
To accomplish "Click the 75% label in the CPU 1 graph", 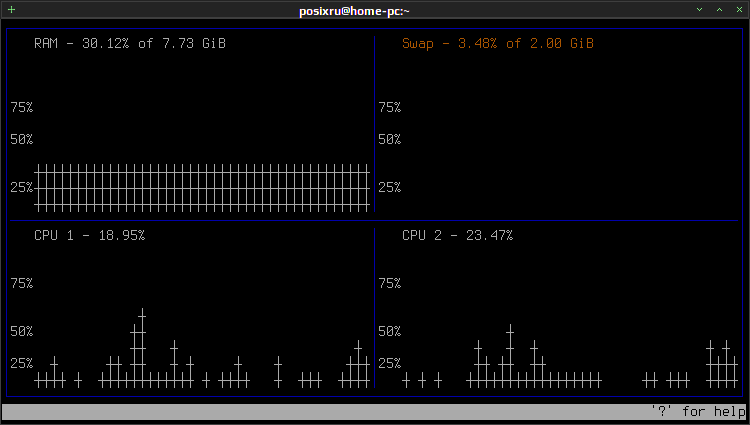I will point(22,283).
